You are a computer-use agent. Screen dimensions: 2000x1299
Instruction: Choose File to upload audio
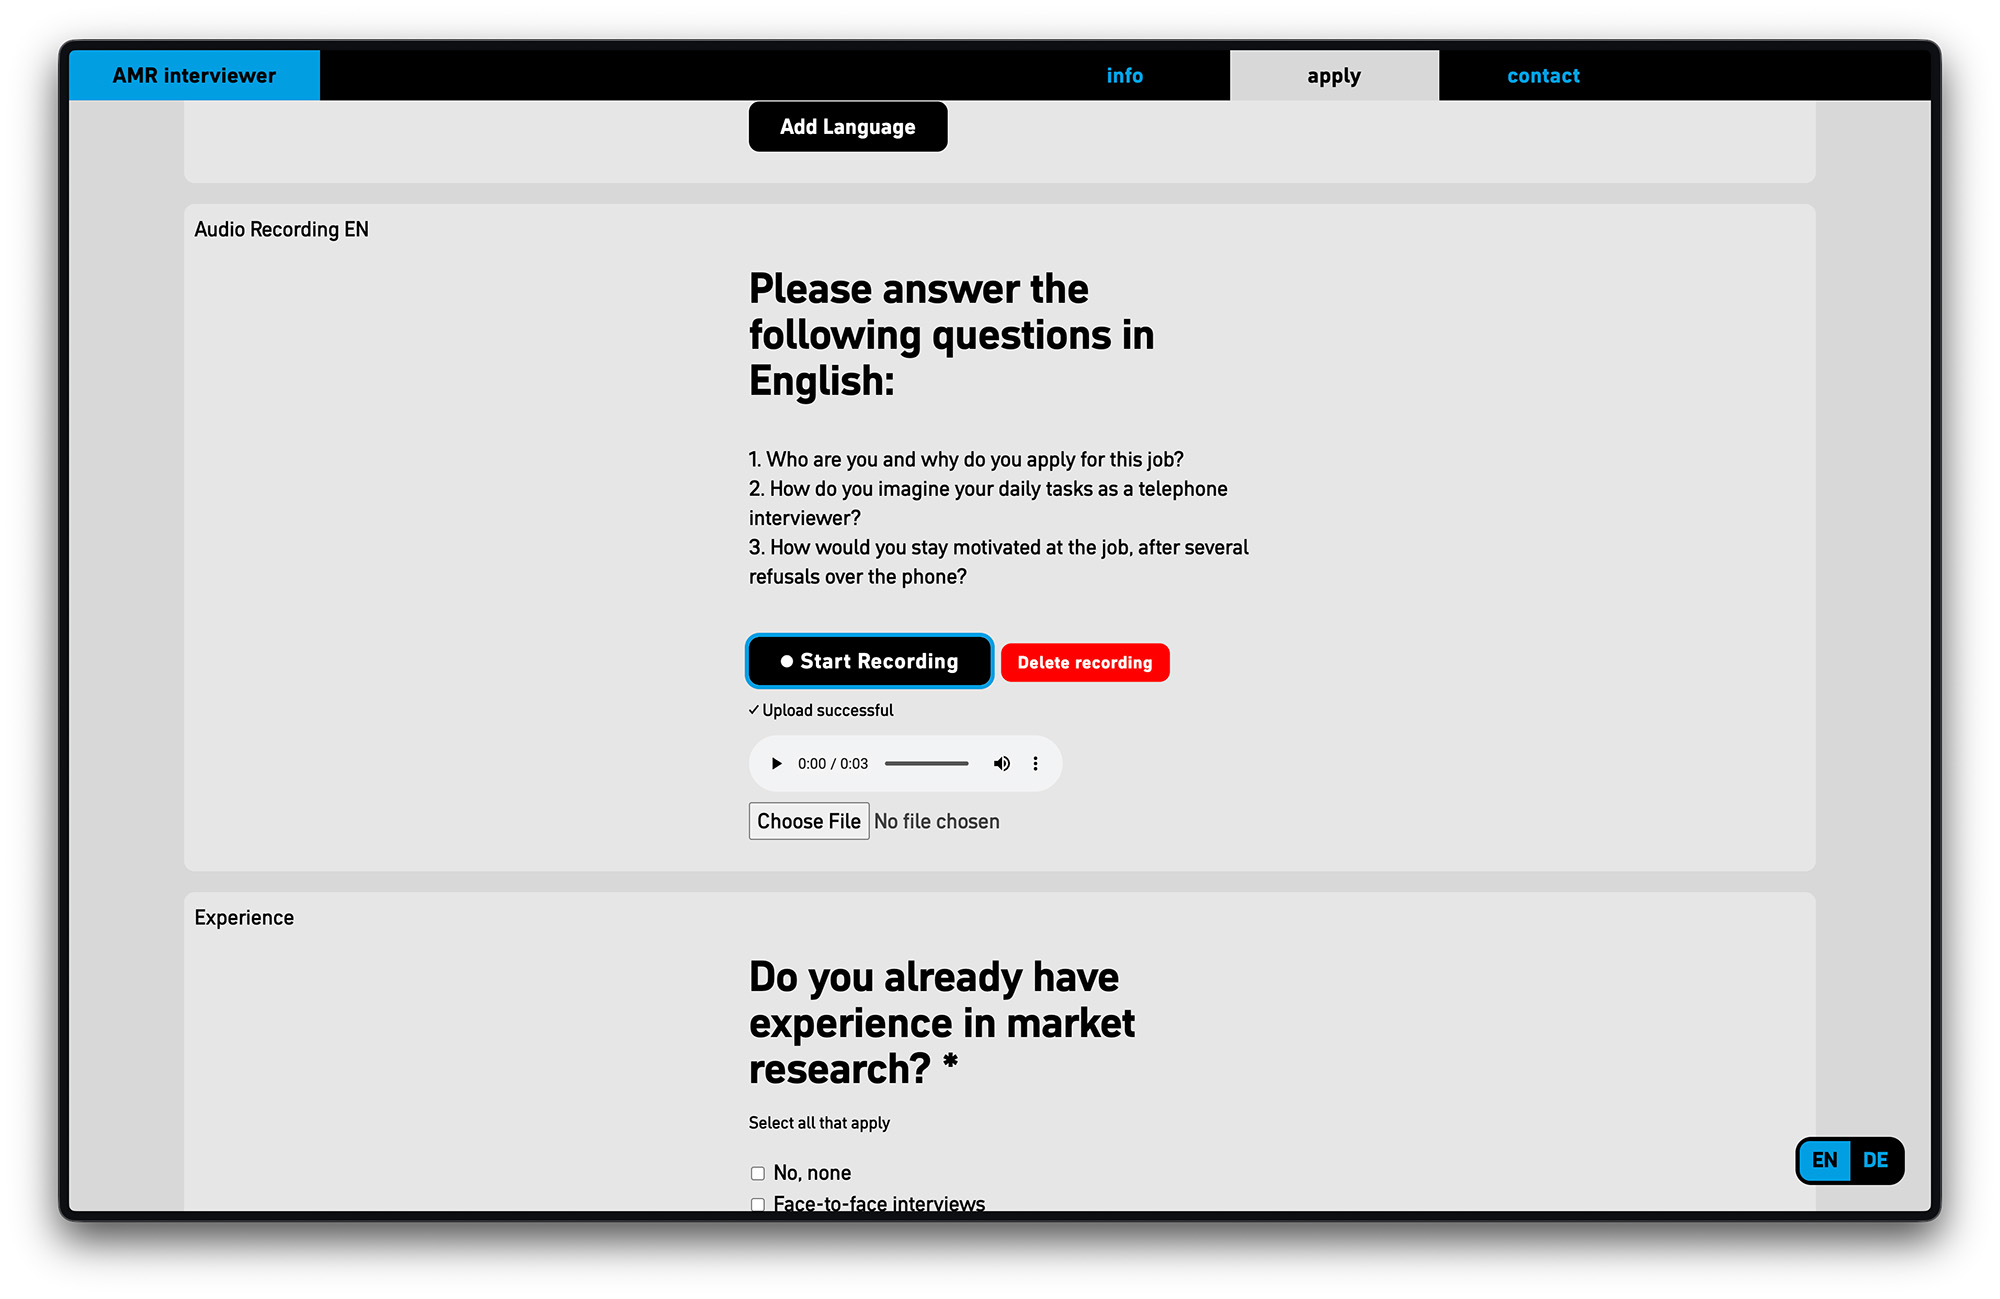pos(809,821)
